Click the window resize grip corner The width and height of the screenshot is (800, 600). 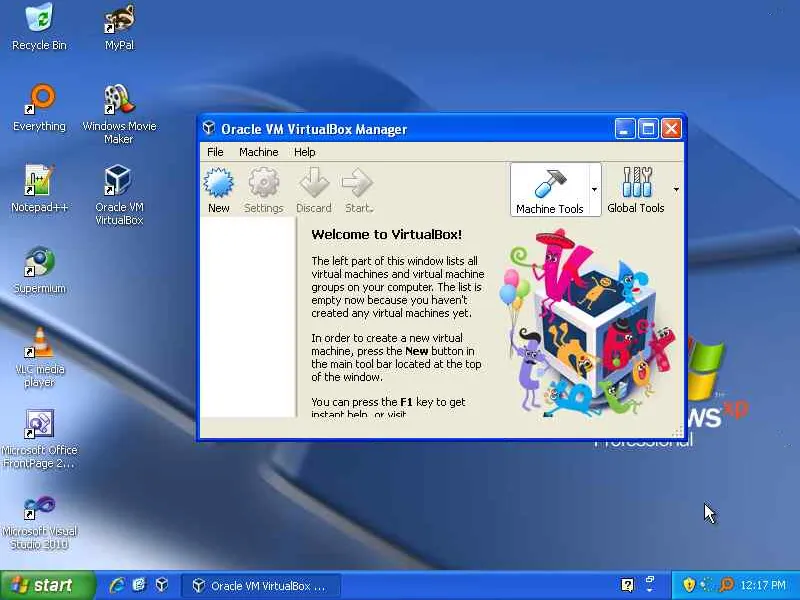(x=678, y=433)
